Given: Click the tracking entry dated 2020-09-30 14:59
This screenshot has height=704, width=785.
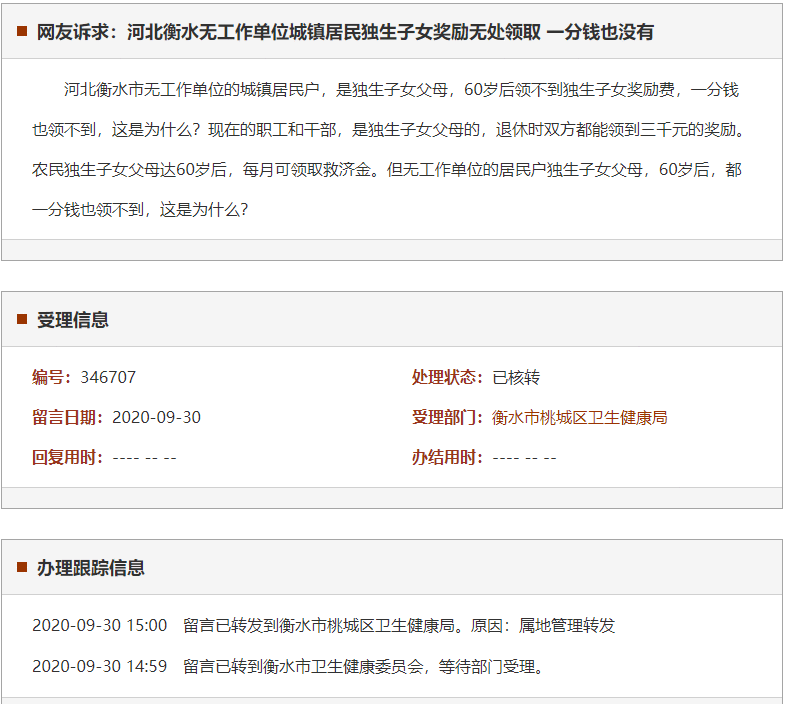Looking at the screenshot, I should coord(288,666).
